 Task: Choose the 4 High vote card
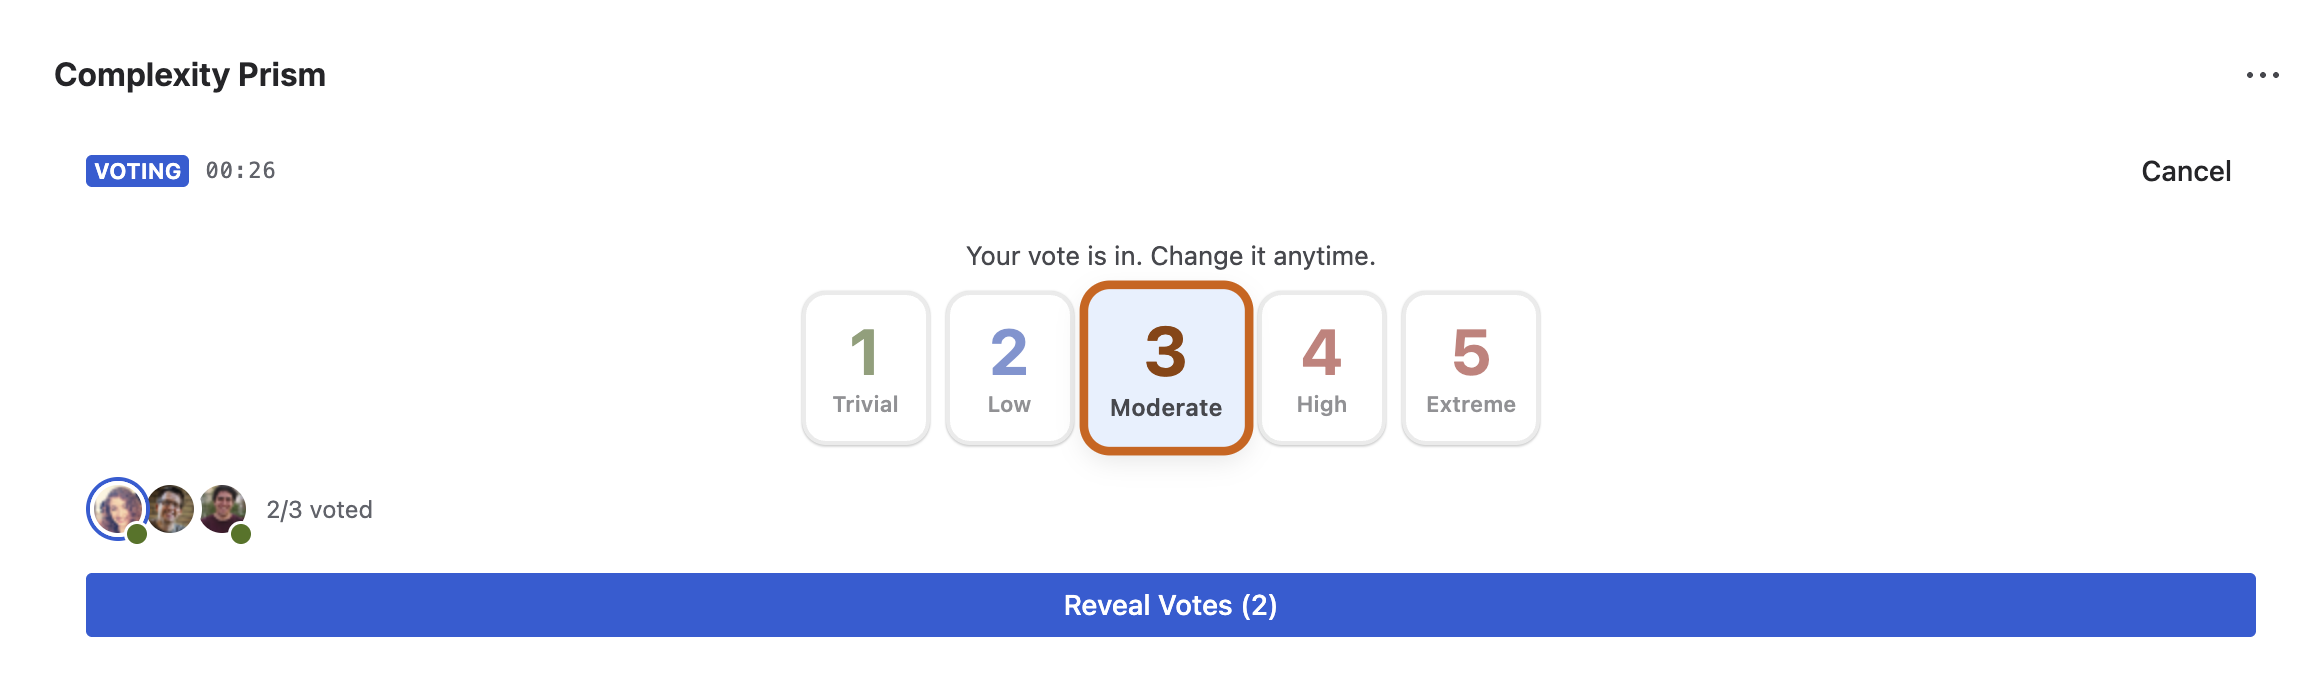1321,368
